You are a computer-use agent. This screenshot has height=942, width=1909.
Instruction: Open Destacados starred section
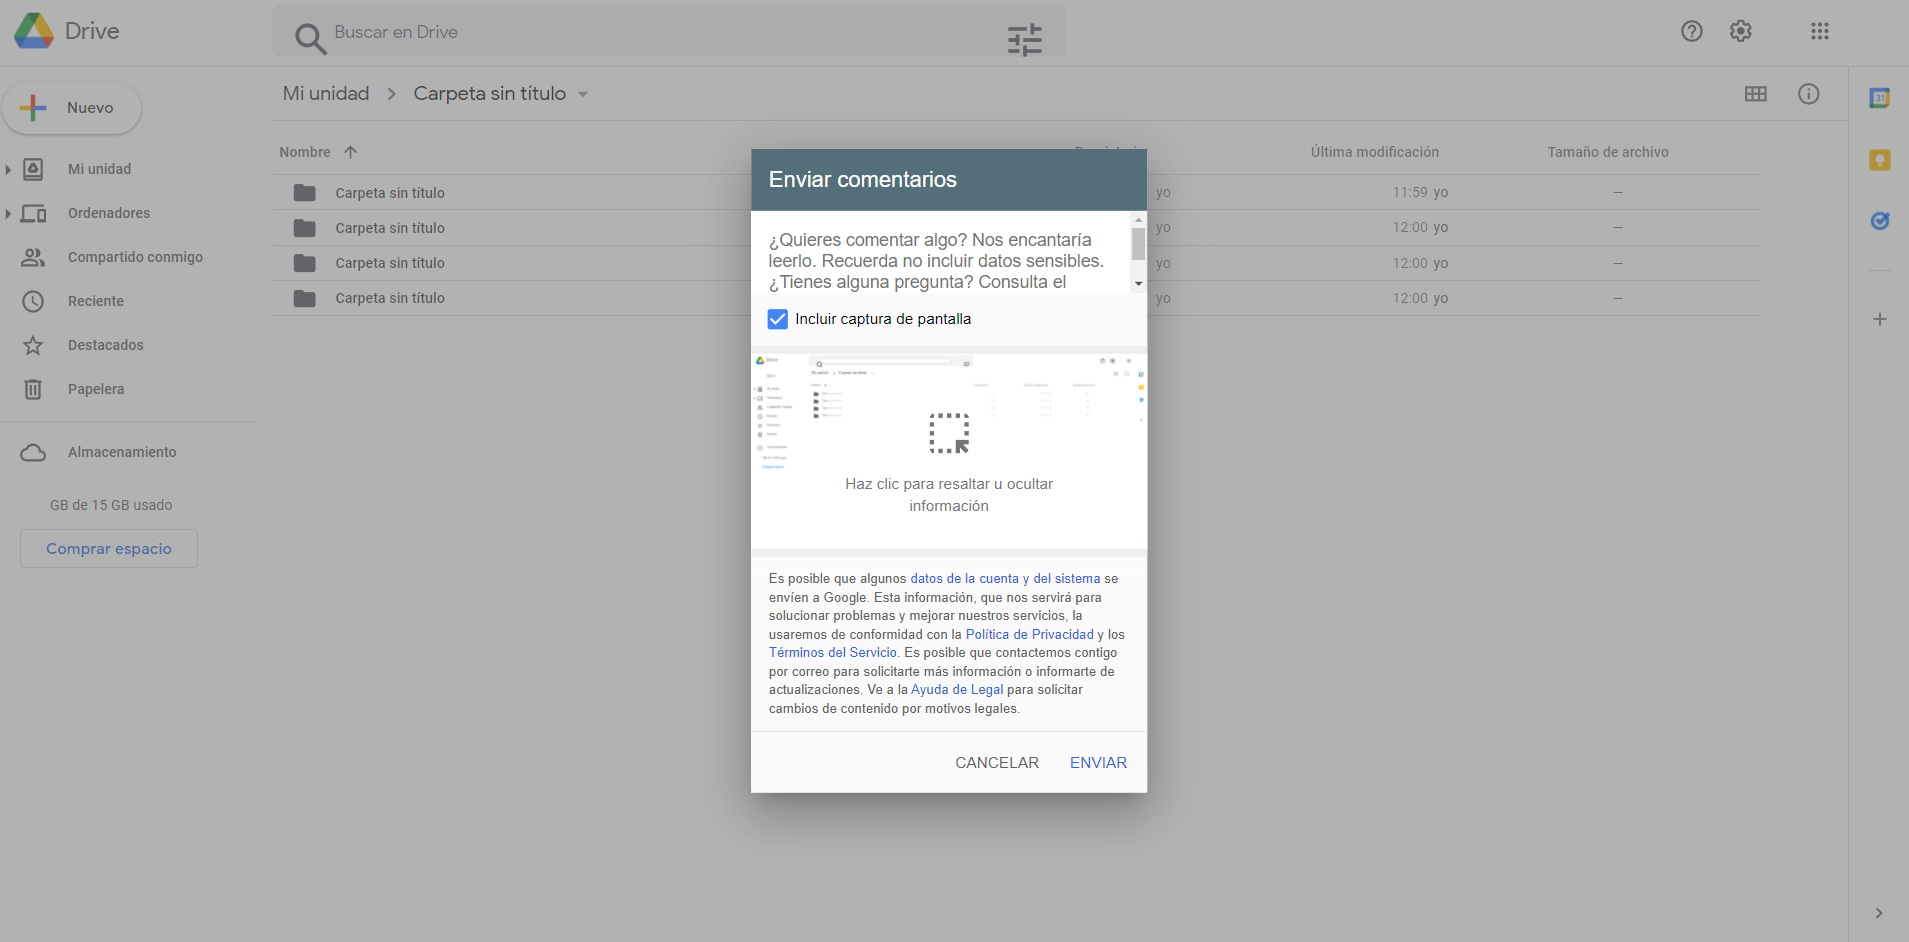(106, 345)
